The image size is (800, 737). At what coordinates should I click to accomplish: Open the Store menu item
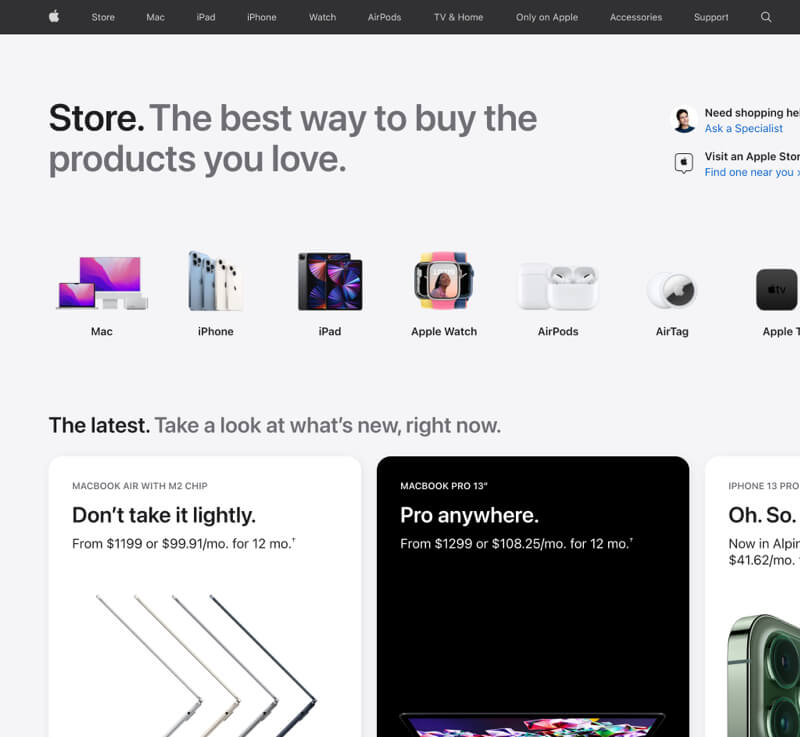pyautogui.click(x=103, y=17)
